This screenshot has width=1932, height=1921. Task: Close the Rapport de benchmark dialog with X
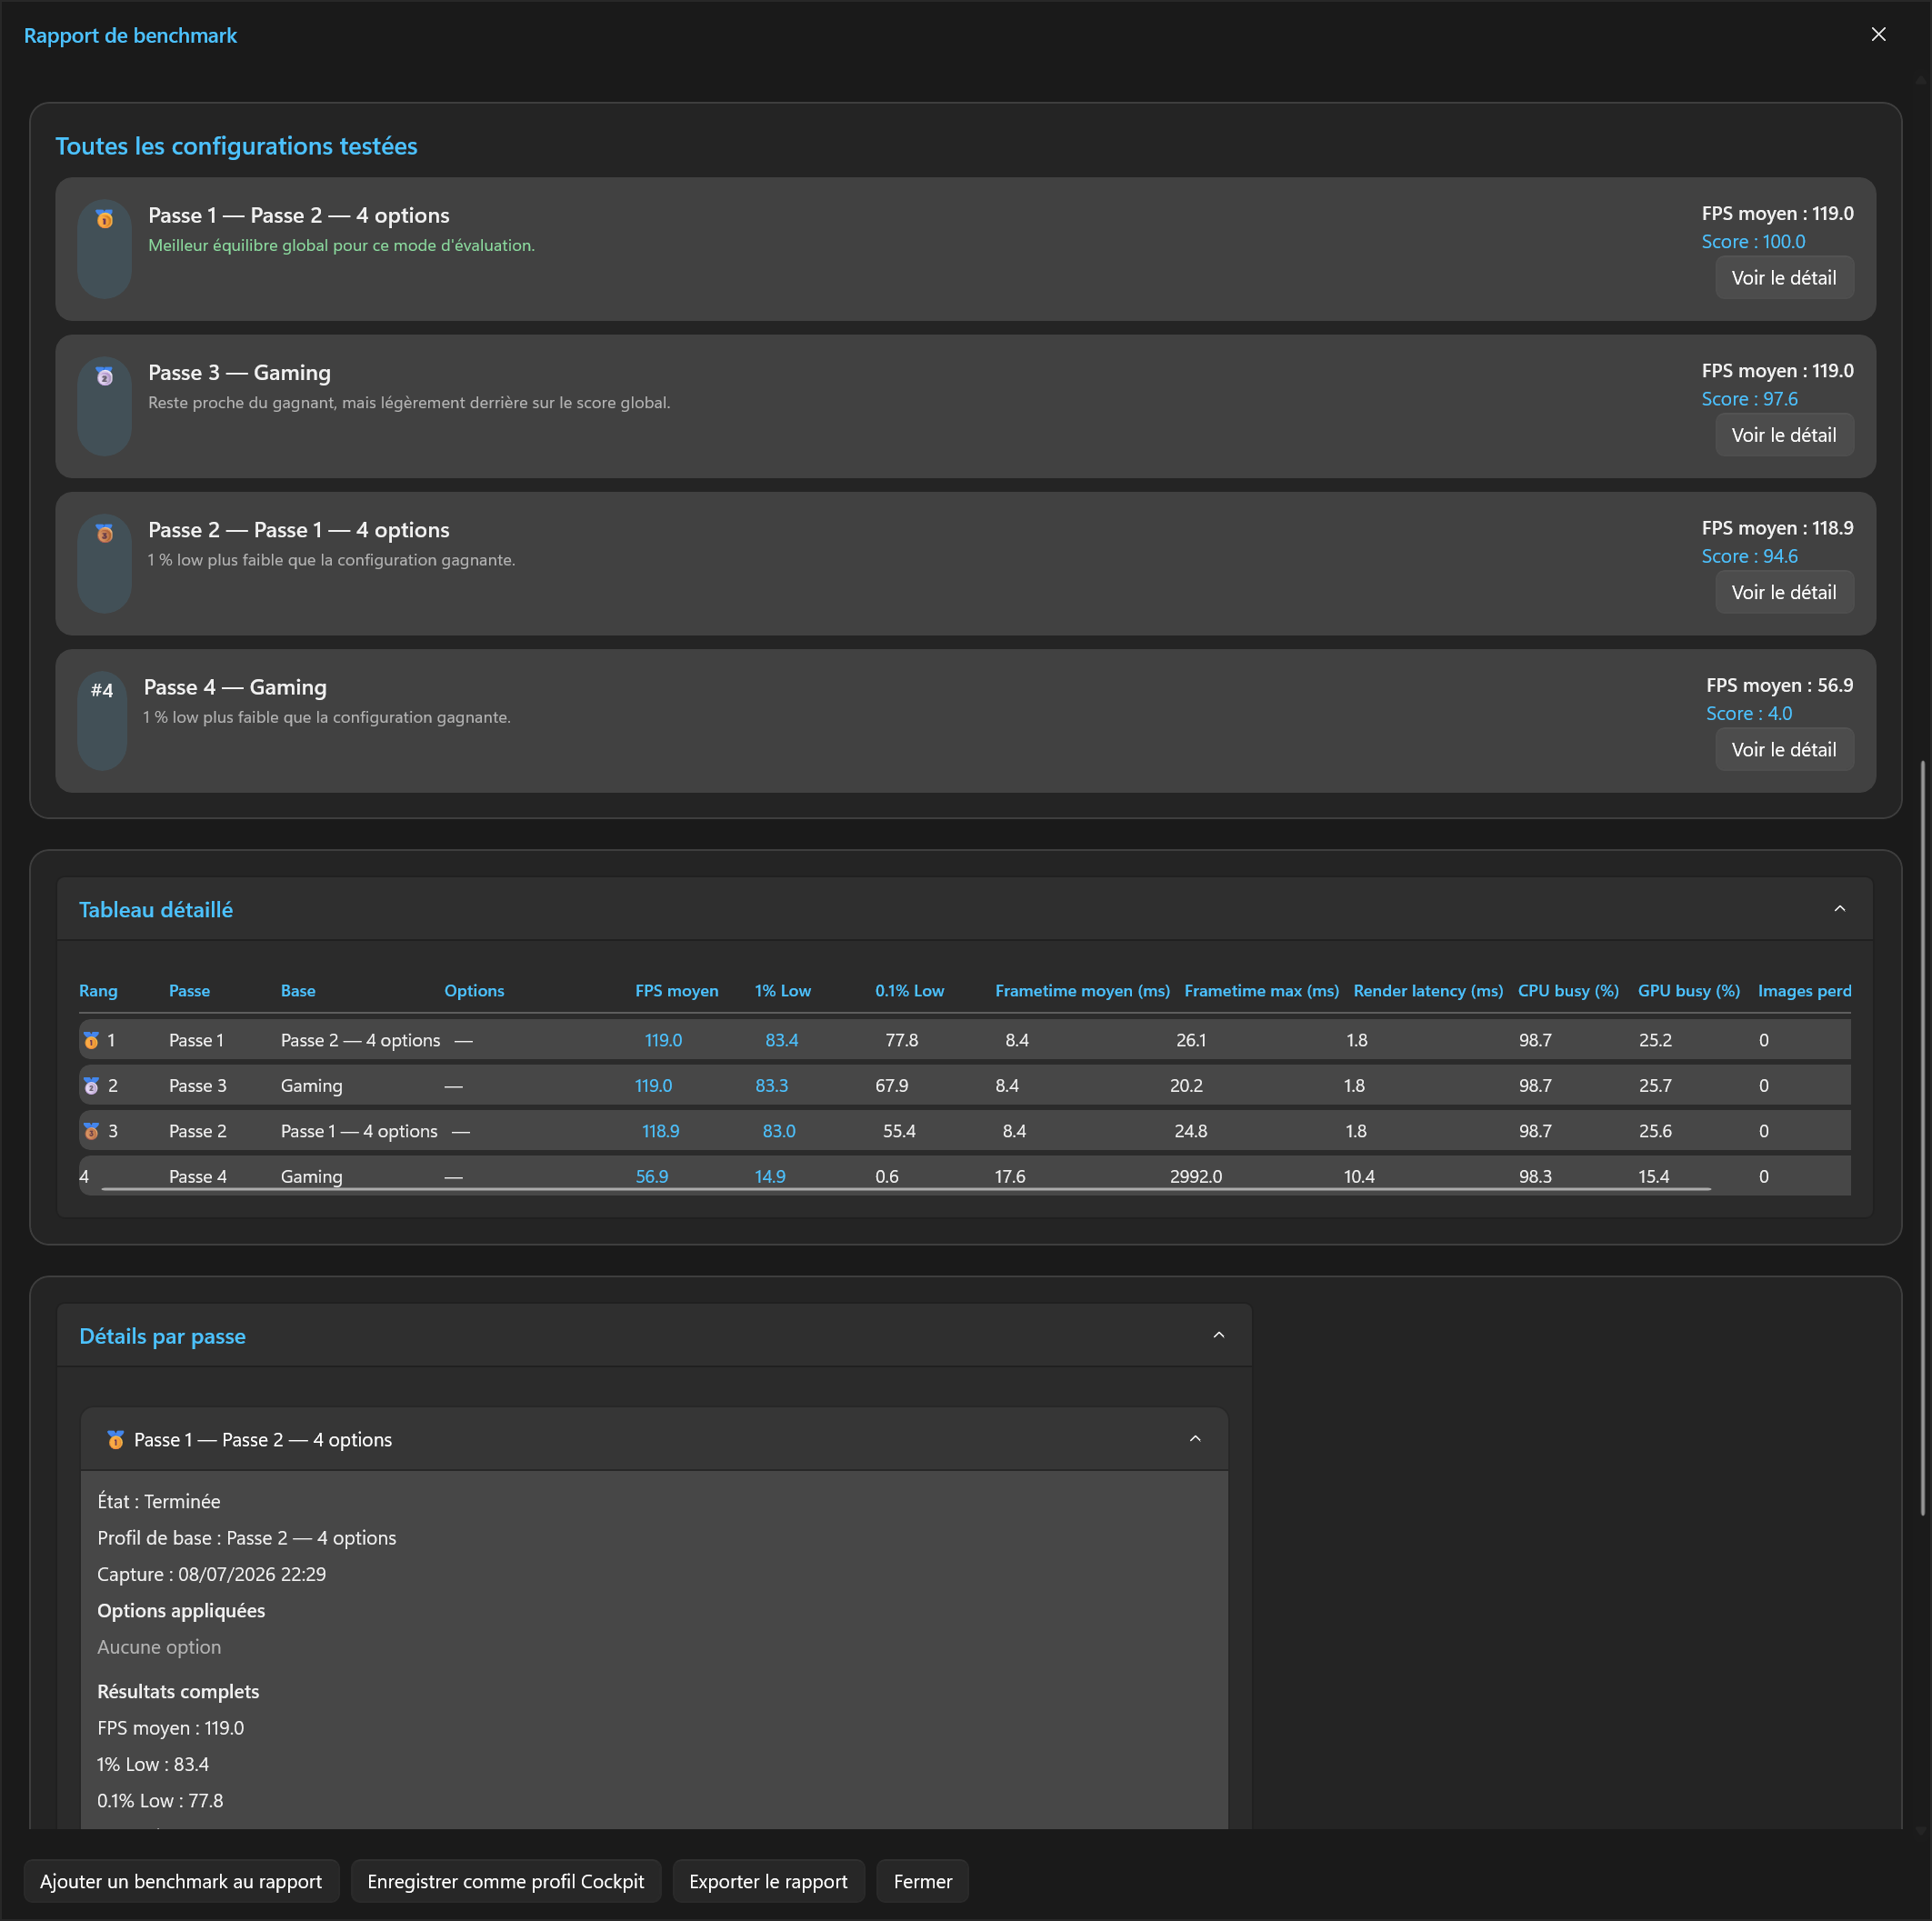1878,35
